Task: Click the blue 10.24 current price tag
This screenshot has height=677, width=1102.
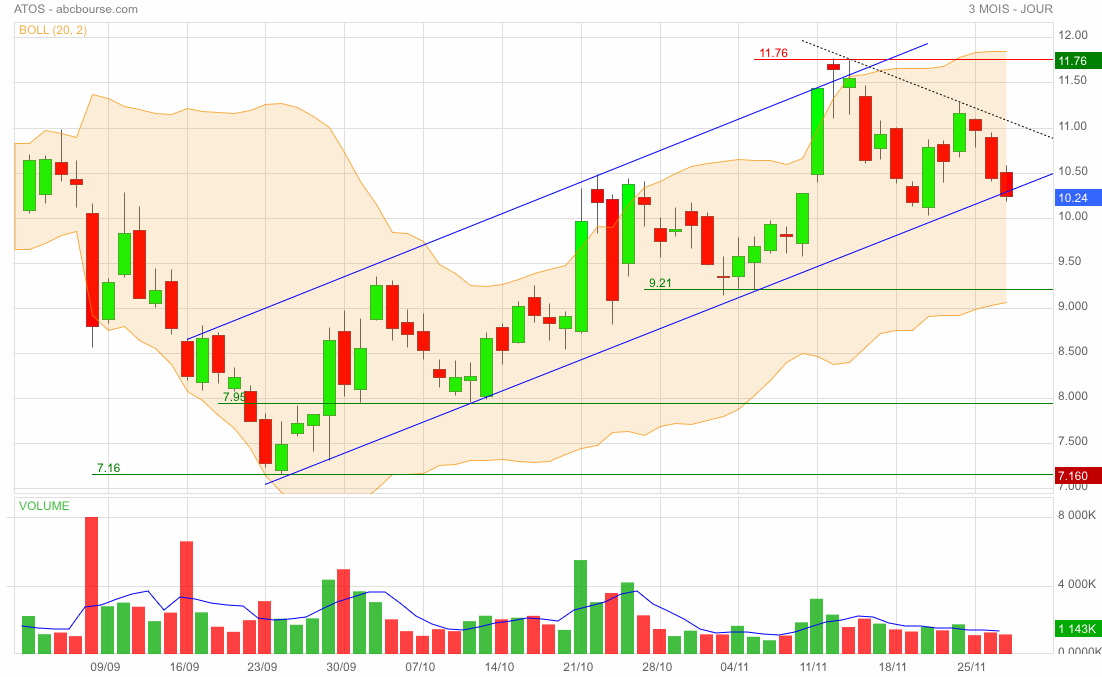Action: point(1078,198)
